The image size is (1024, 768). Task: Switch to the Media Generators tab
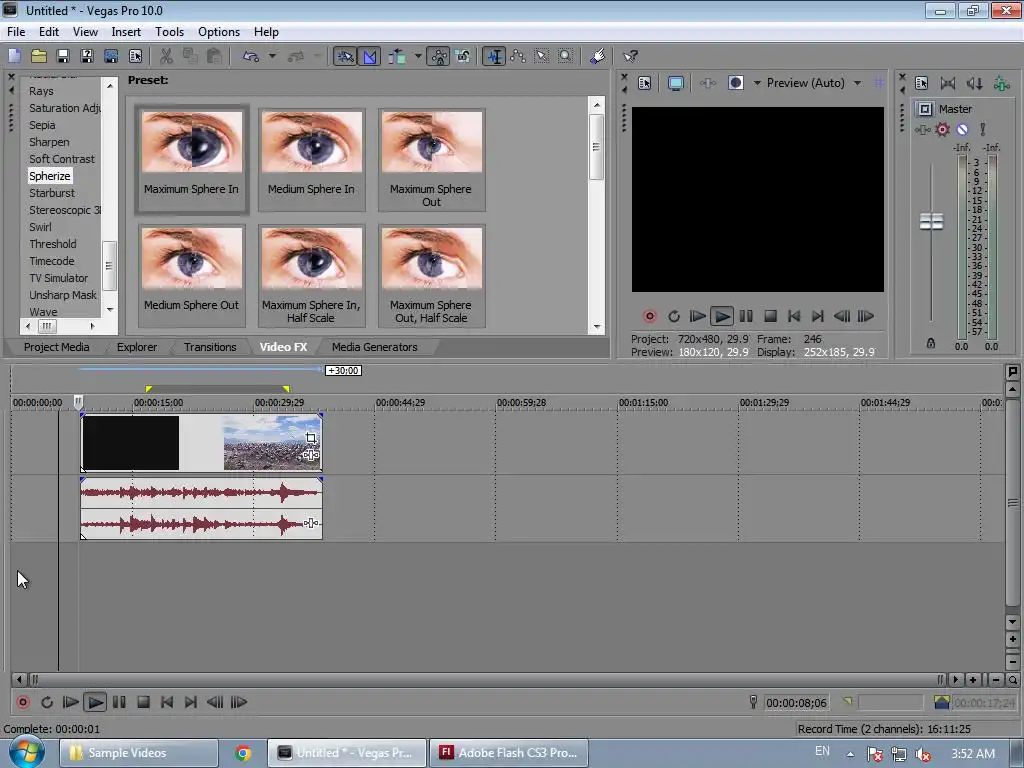[x=374, y=347]
